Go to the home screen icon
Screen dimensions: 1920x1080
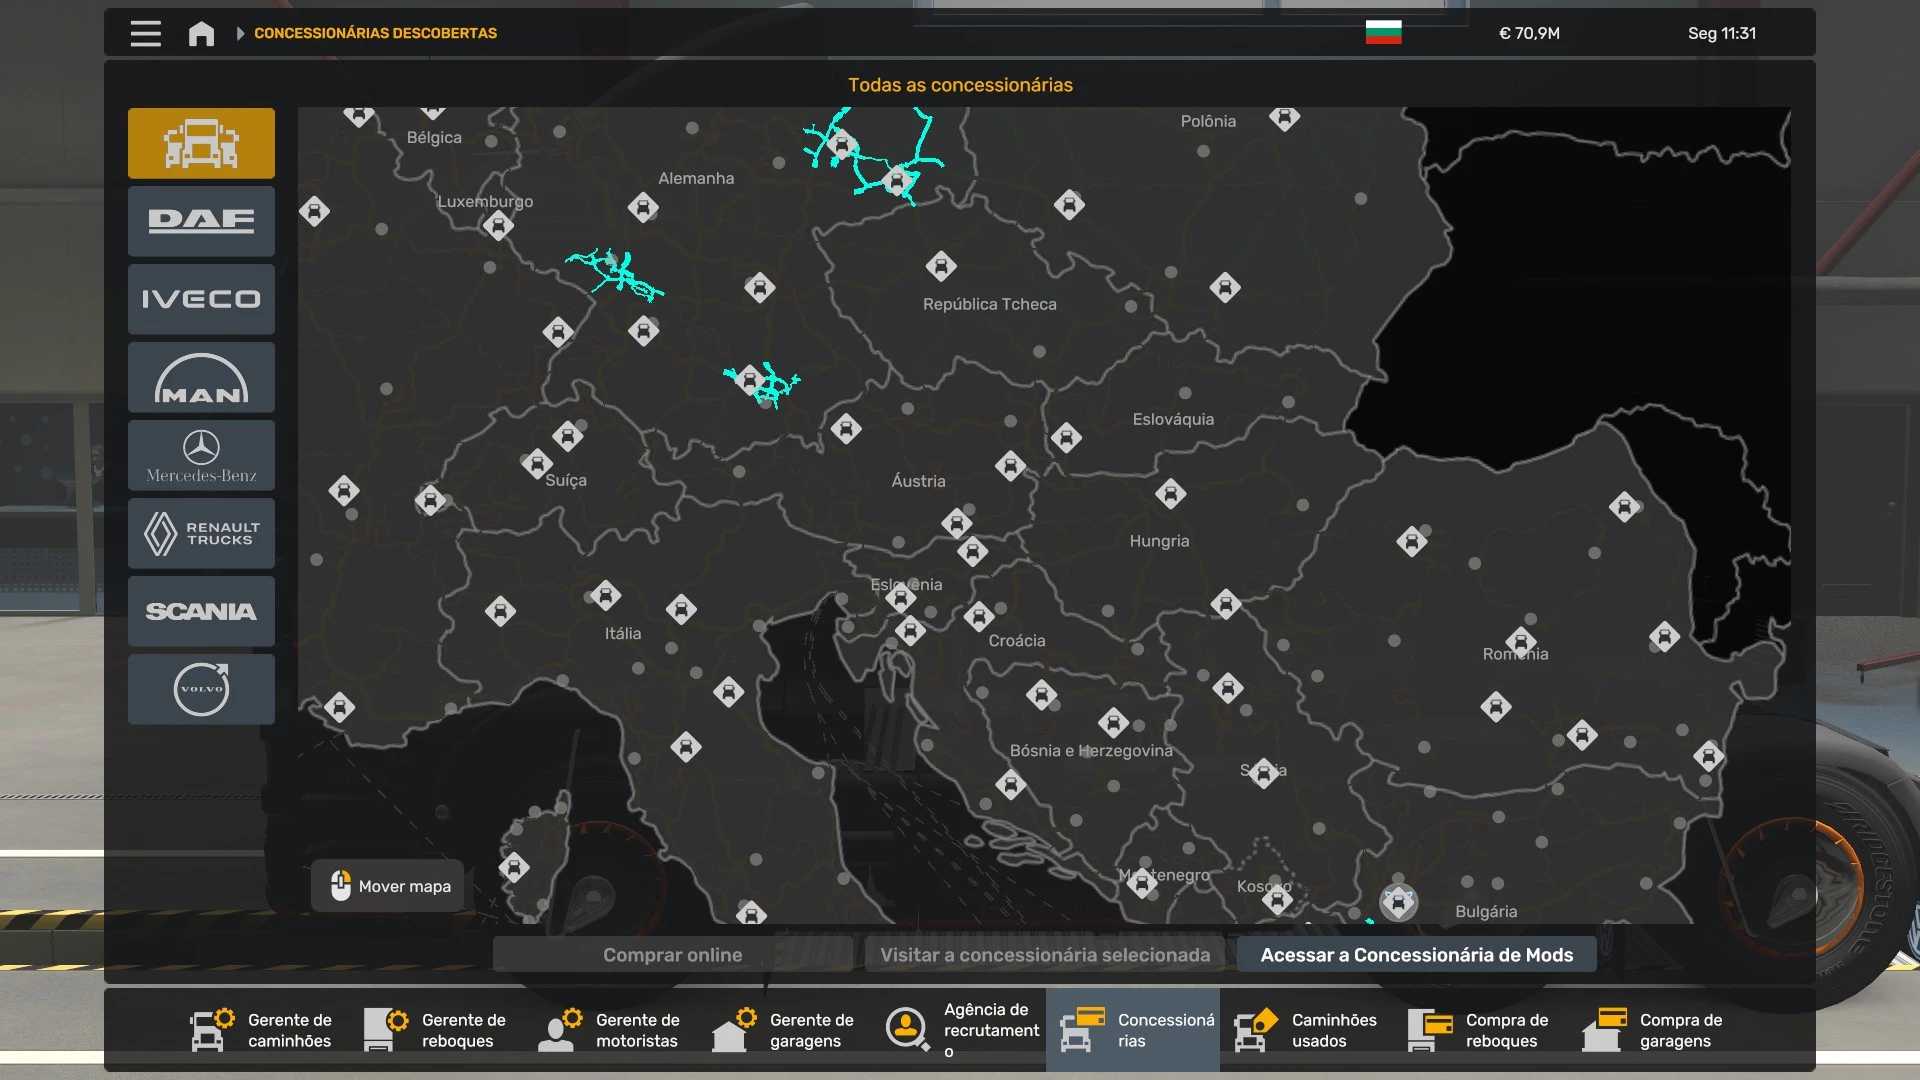(x=201, y=33)
